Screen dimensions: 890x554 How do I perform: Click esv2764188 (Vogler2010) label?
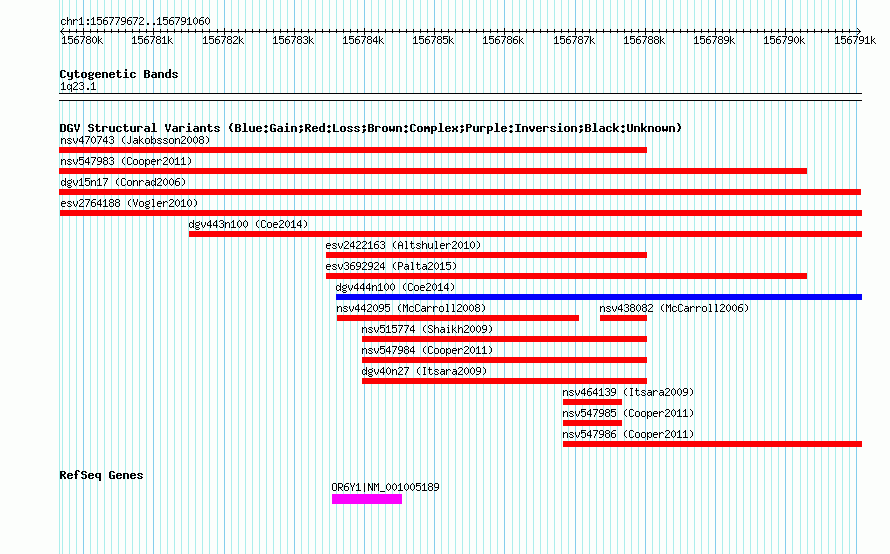point(129,203)
